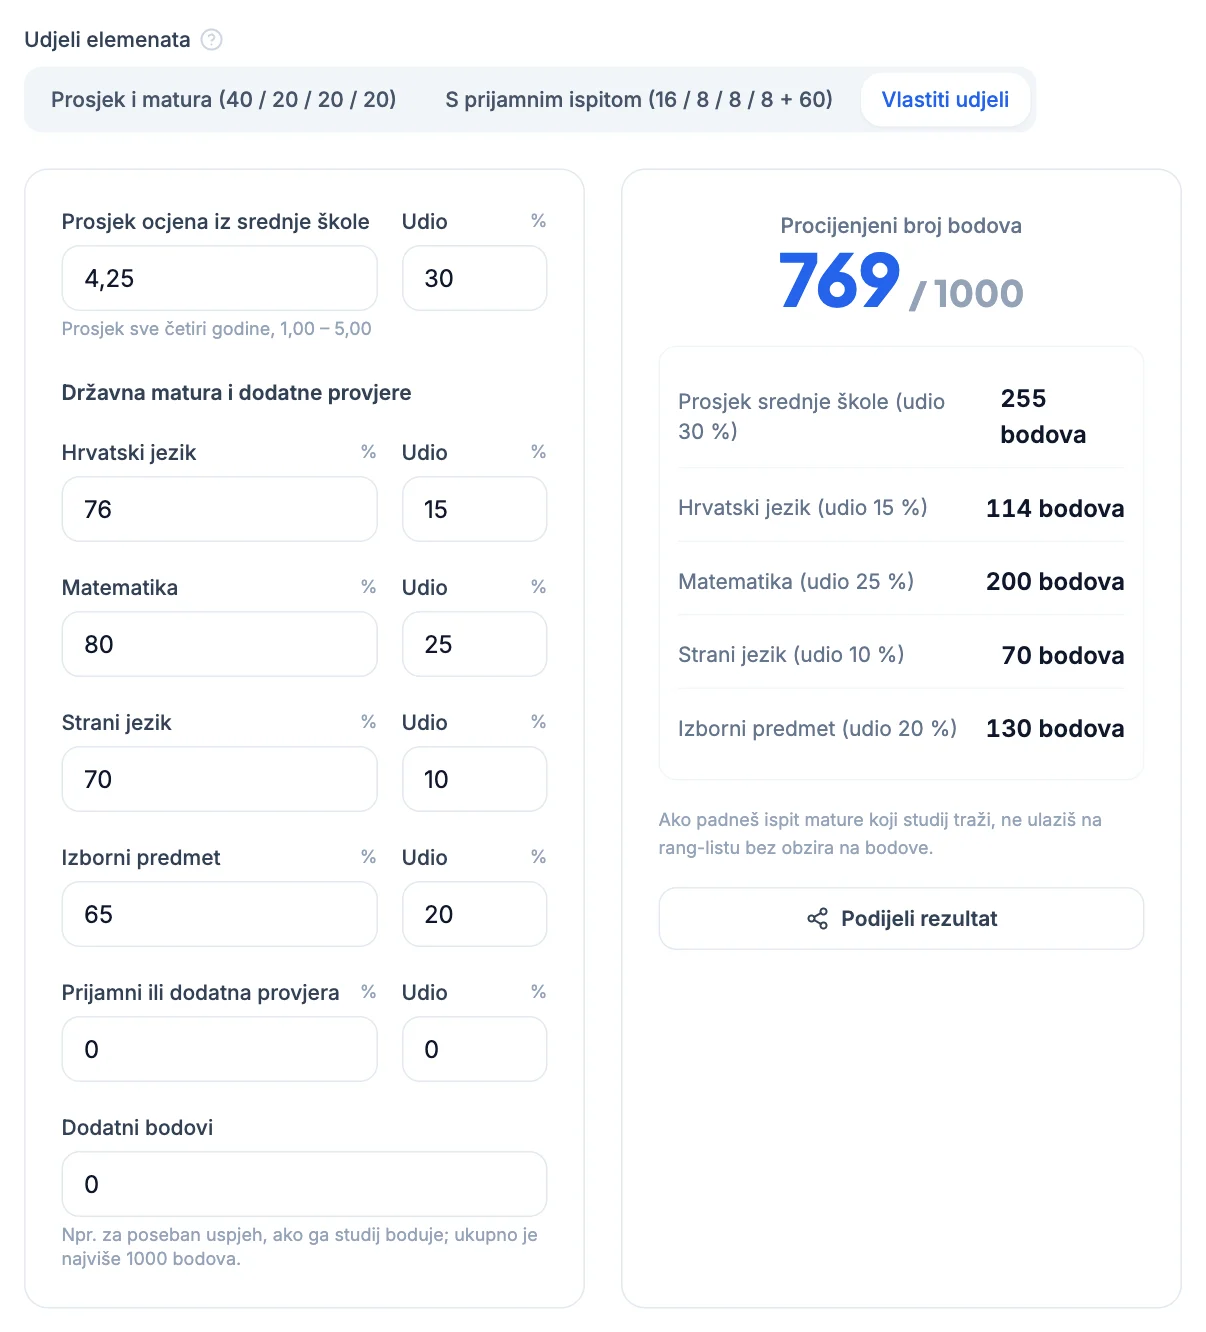
Task: Focus the Matematika score input
Action: (220, 645)
